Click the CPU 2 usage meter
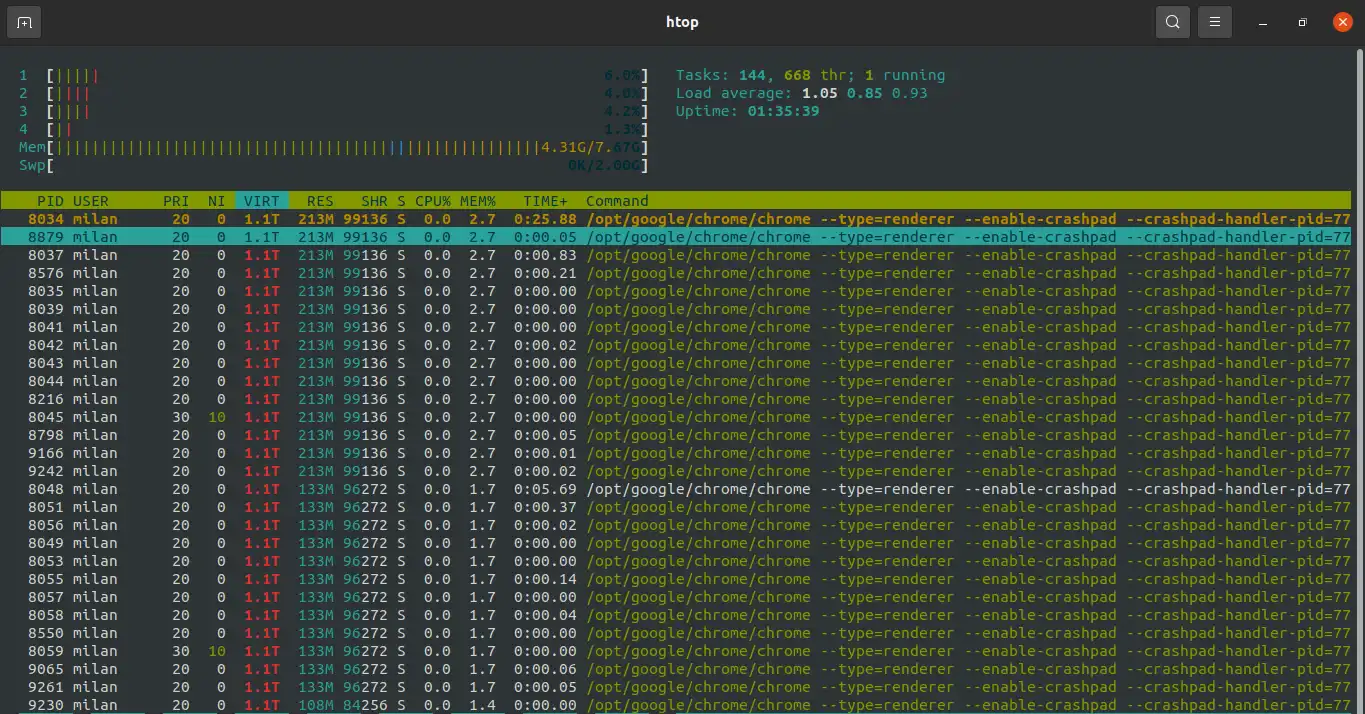The height and width of the screenshot is (714, 1365). (x=333, y=93)
